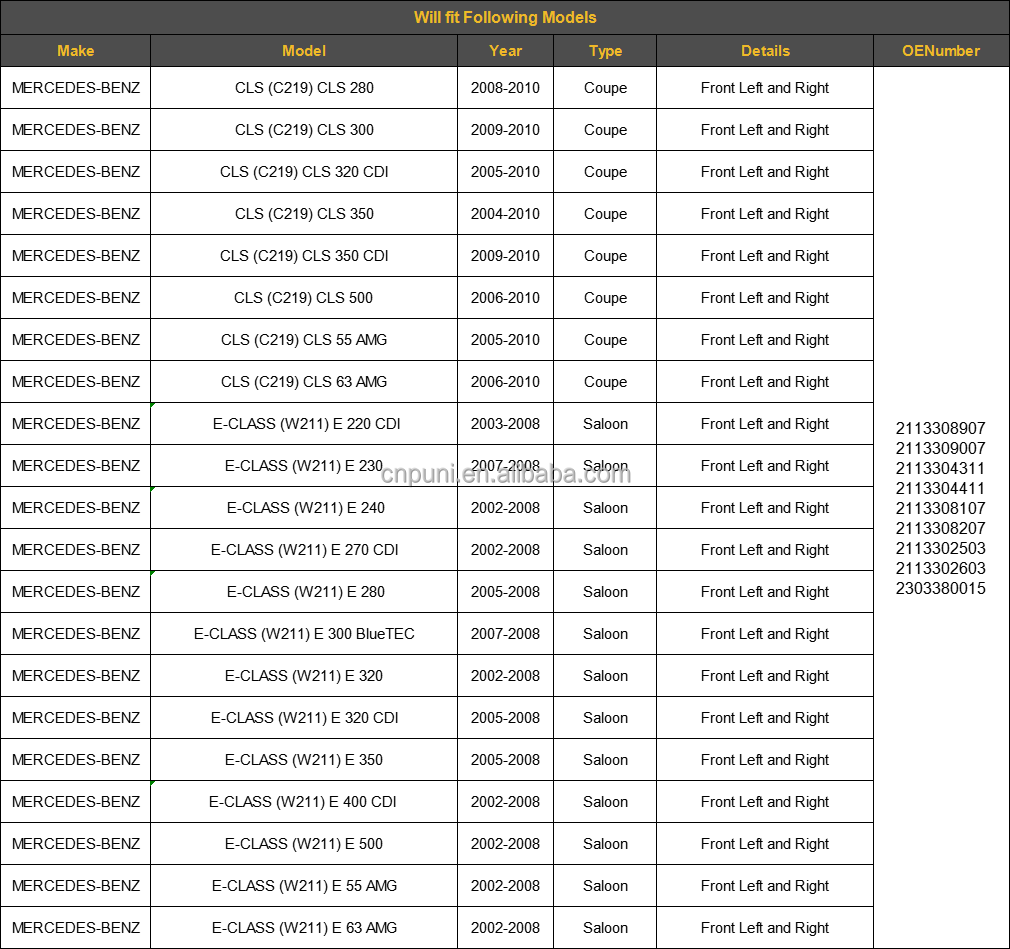Select the E-CLASS (W211) E 280 cell
Screen dimensions: 1010x949
(304, 591)
